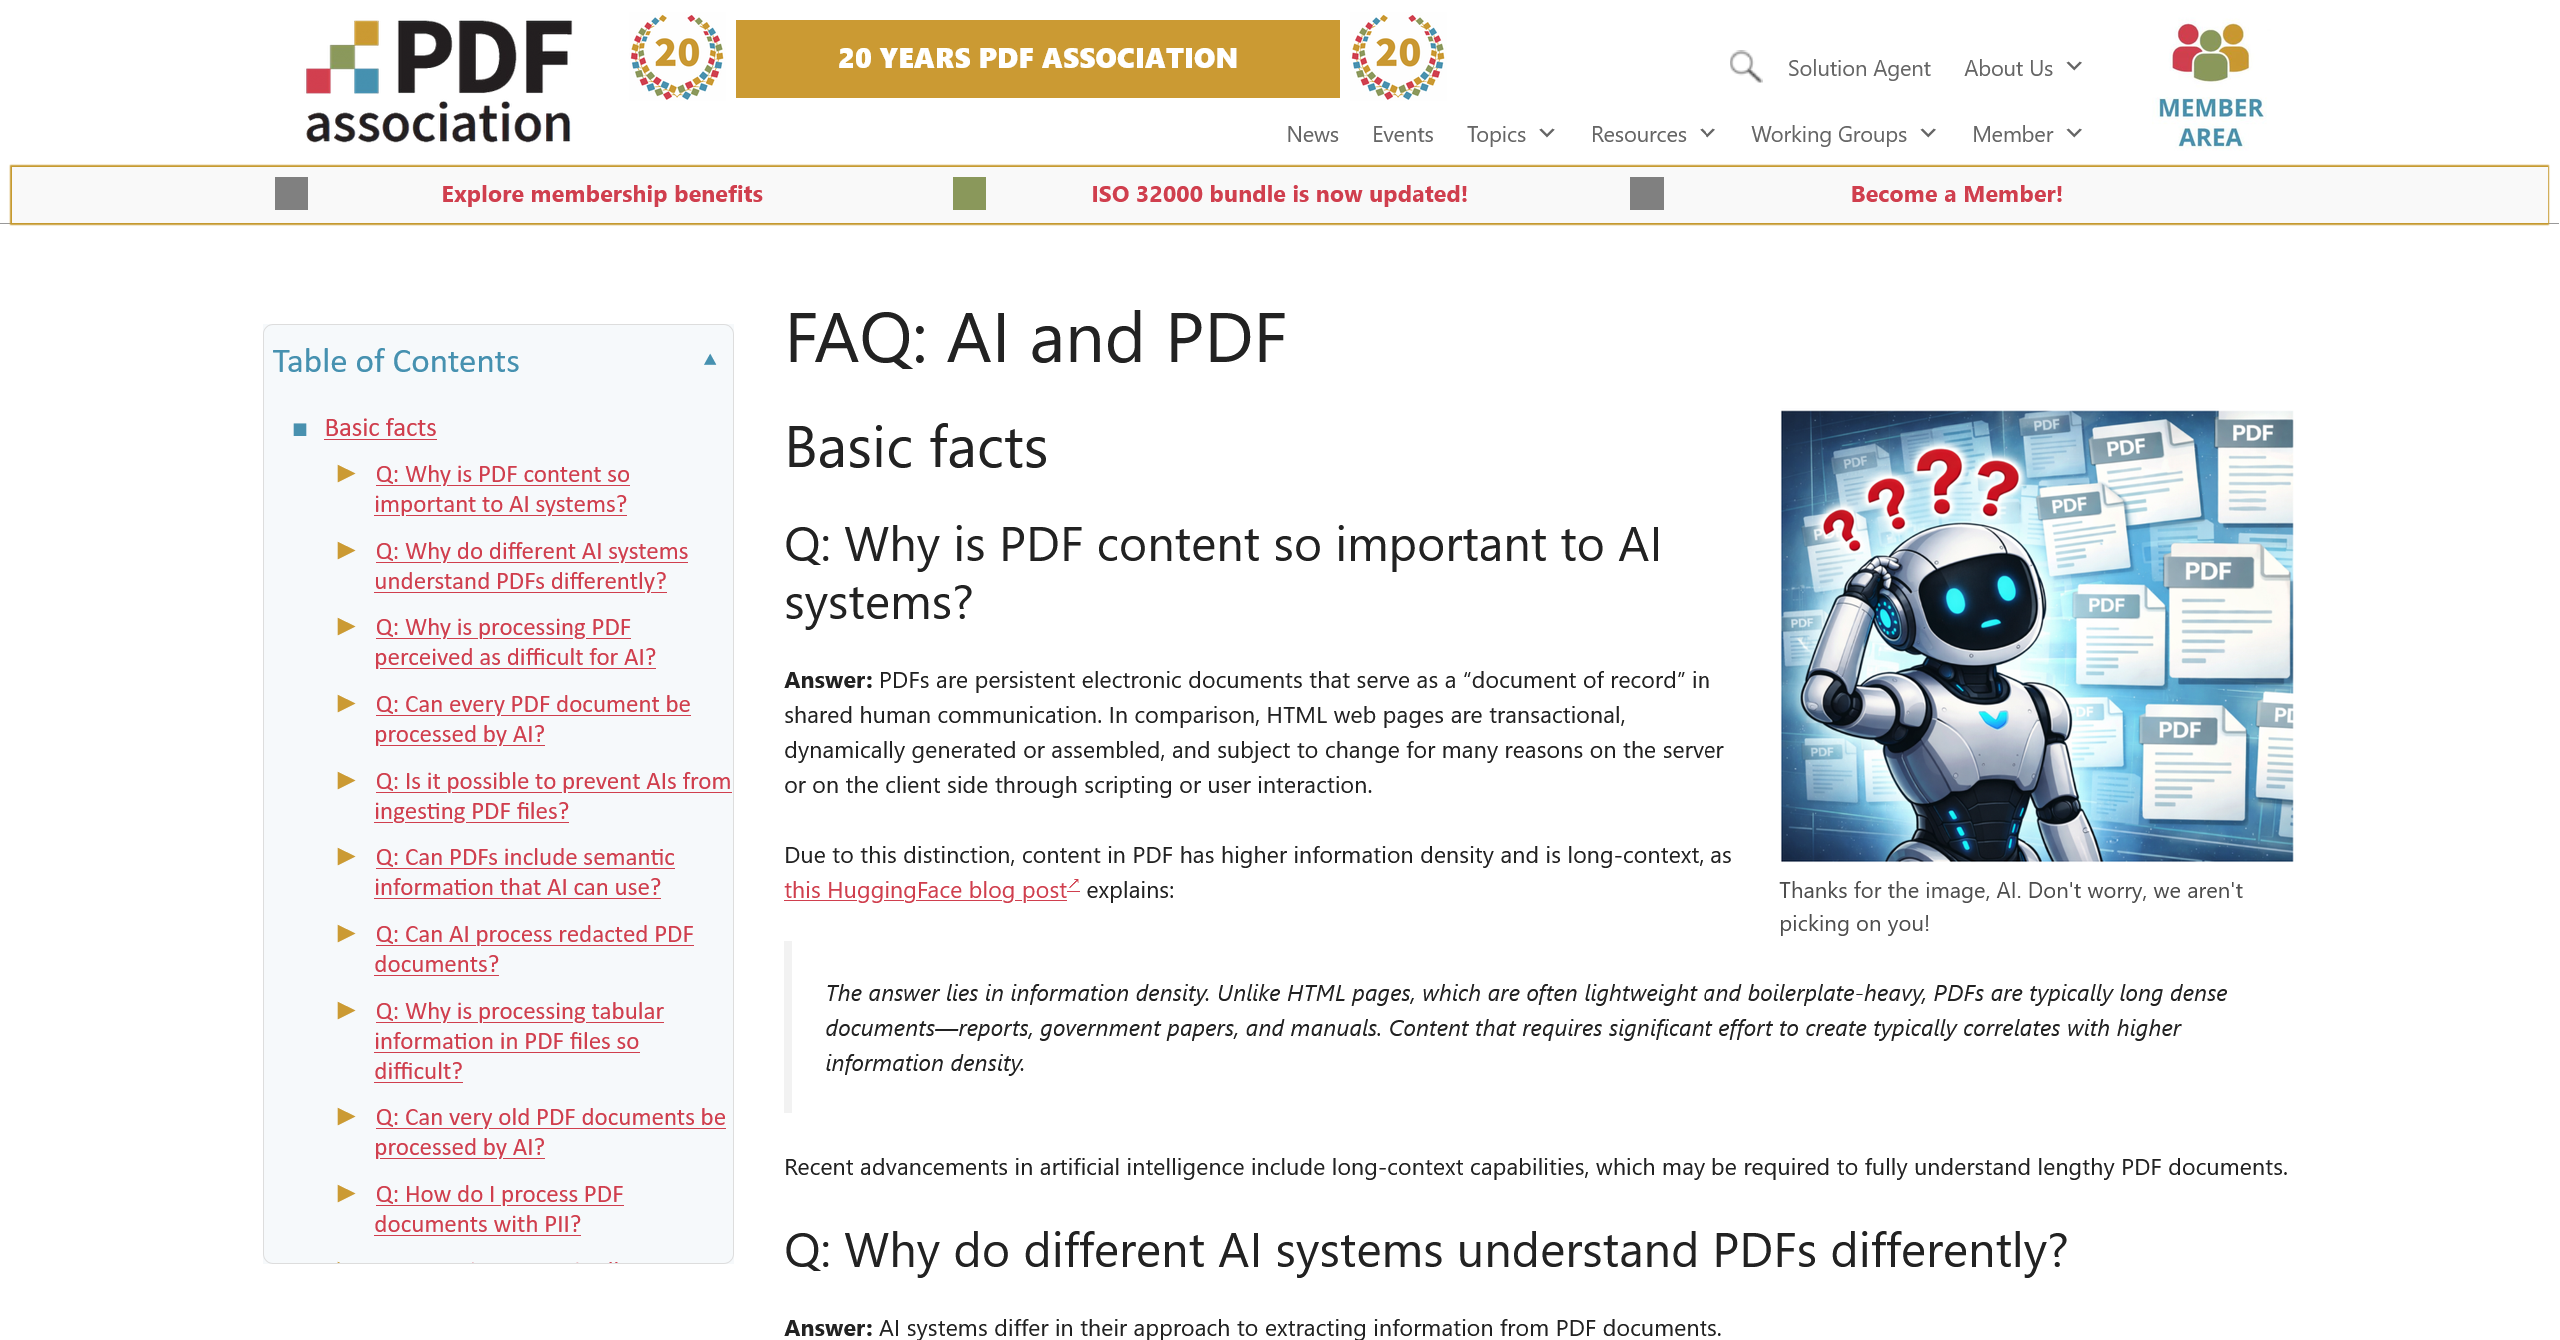Expand the About Us dropdown chevron
The width and height of the screenshot is (2560, 1340).
point(2074,66)
